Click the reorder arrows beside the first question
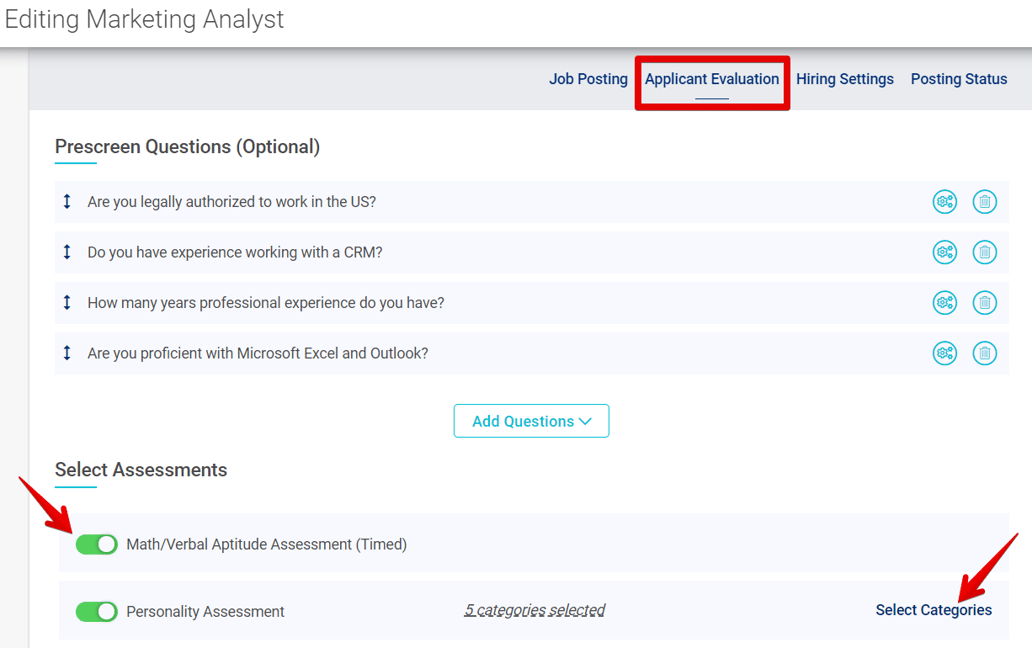1032x648 pixels. [67, 201]
